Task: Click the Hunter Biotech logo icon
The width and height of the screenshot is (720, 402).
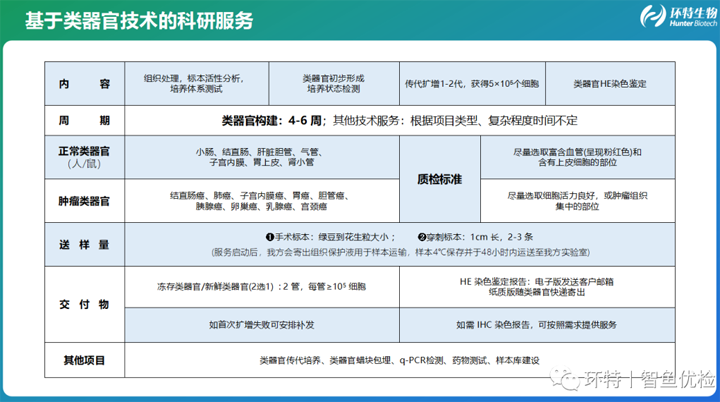Action: (x=653, y=16)
